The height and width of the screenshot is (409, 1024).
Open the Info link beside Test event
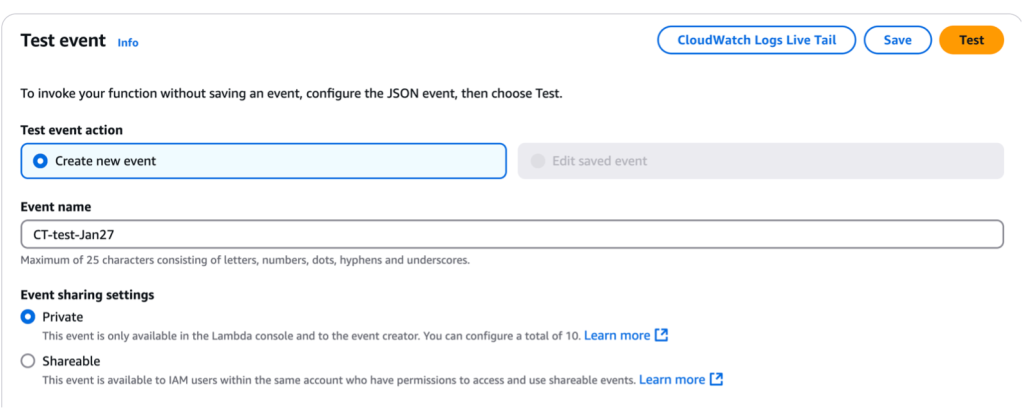tap(128, 42)
